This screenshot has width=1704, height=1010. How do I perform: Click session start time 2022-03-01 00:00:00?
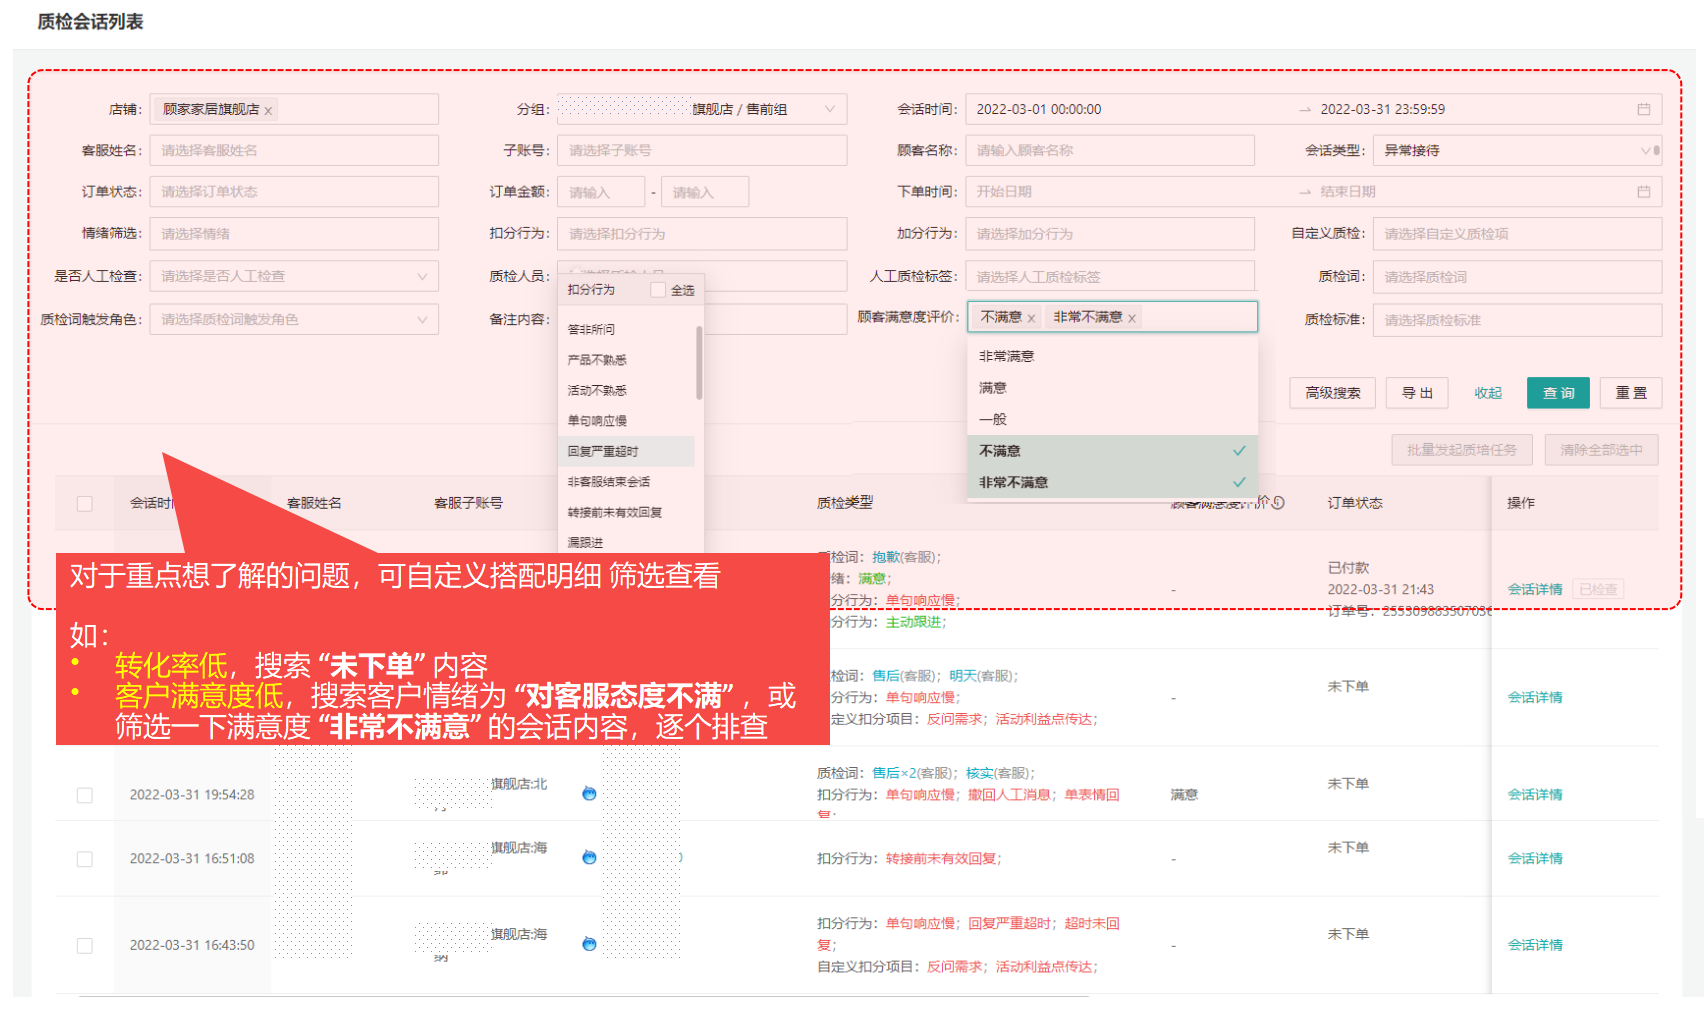1039,109
